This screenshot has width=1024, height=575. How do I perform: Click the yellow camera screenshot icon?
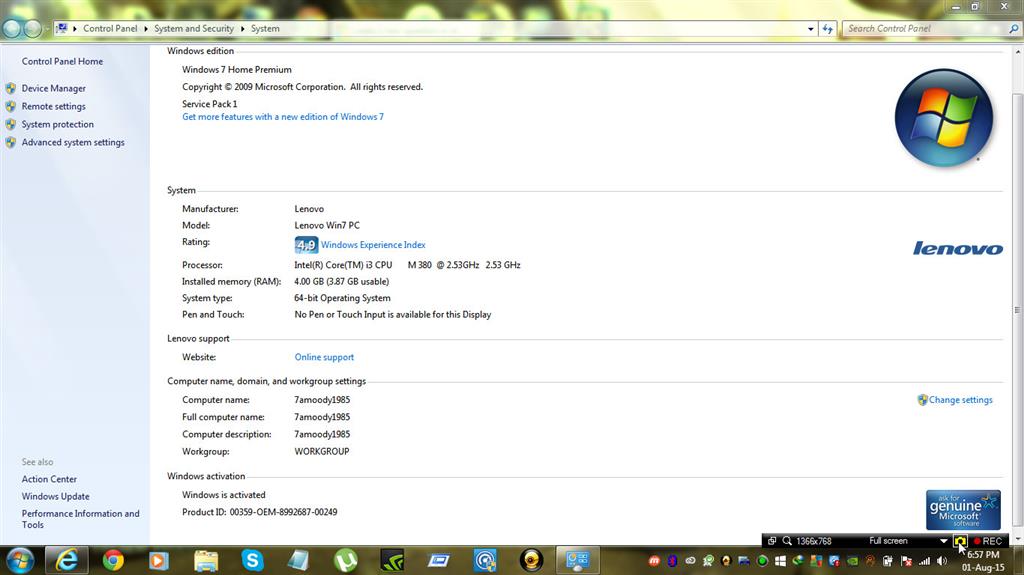(x=960, y=541)
